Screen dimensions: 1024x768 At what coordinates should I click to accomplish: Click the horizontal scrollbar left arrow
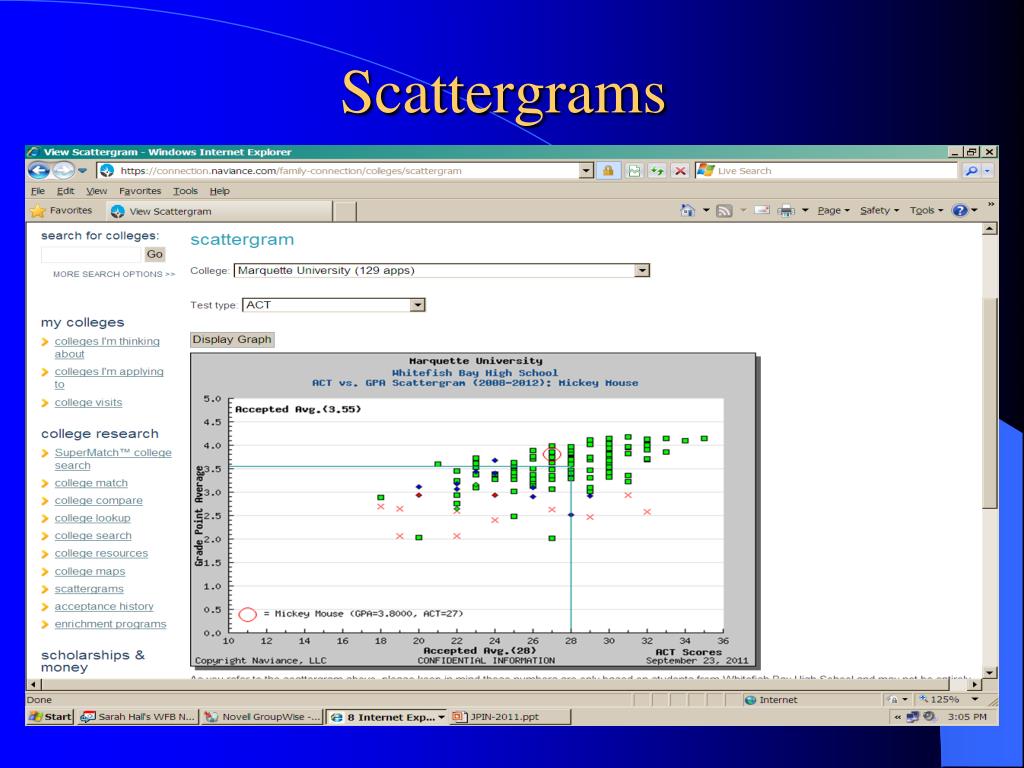33,684
